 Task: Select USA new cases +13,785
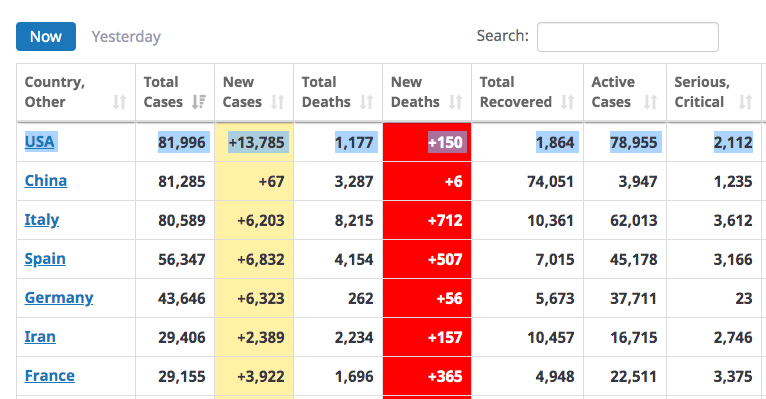(256, 142)
